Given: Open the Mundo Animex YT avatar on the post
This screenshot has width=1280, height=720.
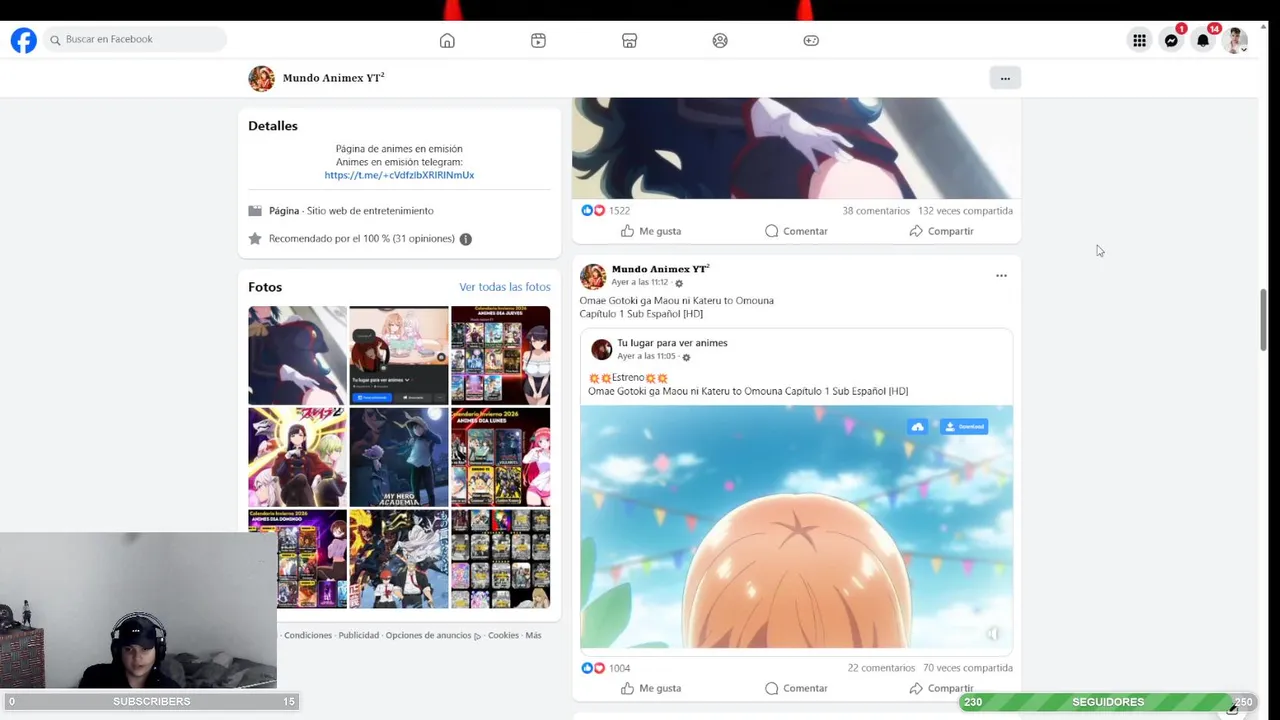Looking at the screenshot, I should 593,277.
